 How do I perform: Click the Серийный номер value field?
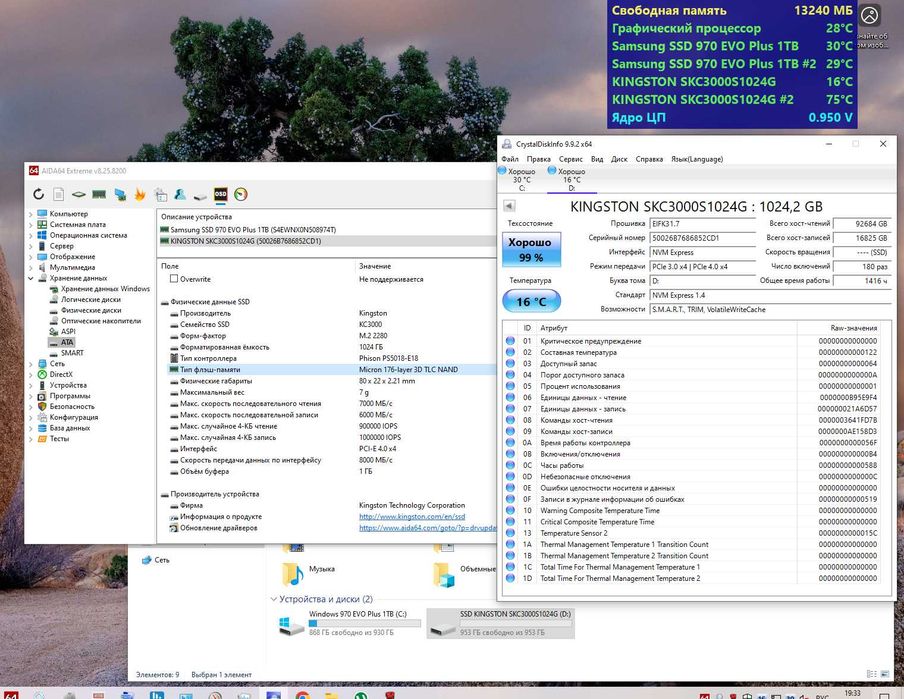click(702, 238)
